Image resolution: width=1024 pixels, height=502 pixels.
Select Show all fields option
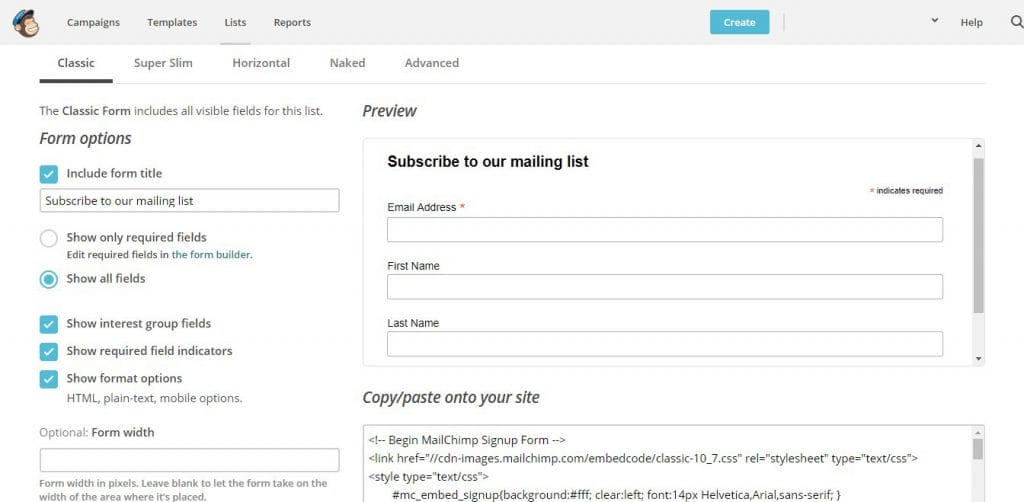coord(49,279)
